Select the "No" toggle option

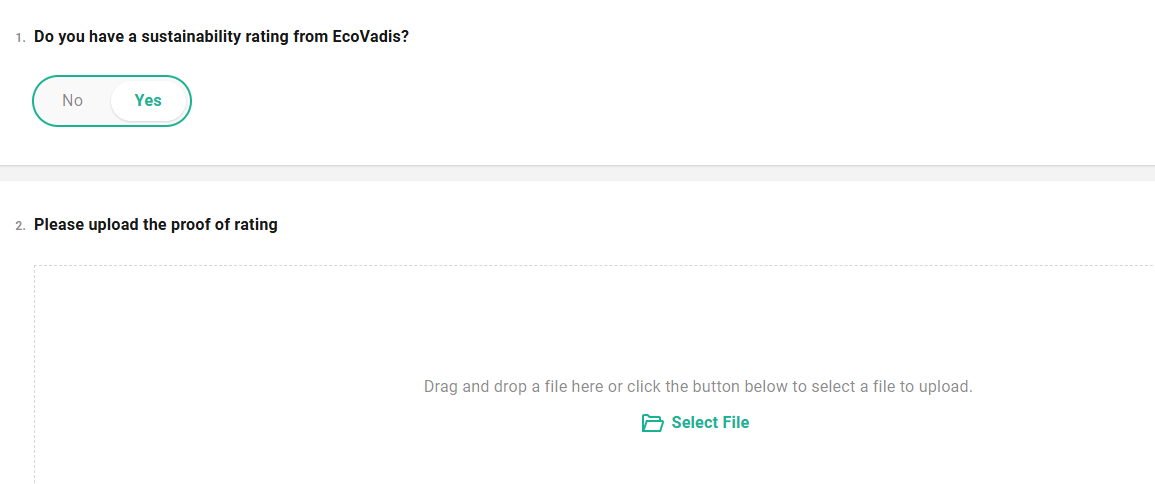(x=72, y=101)
